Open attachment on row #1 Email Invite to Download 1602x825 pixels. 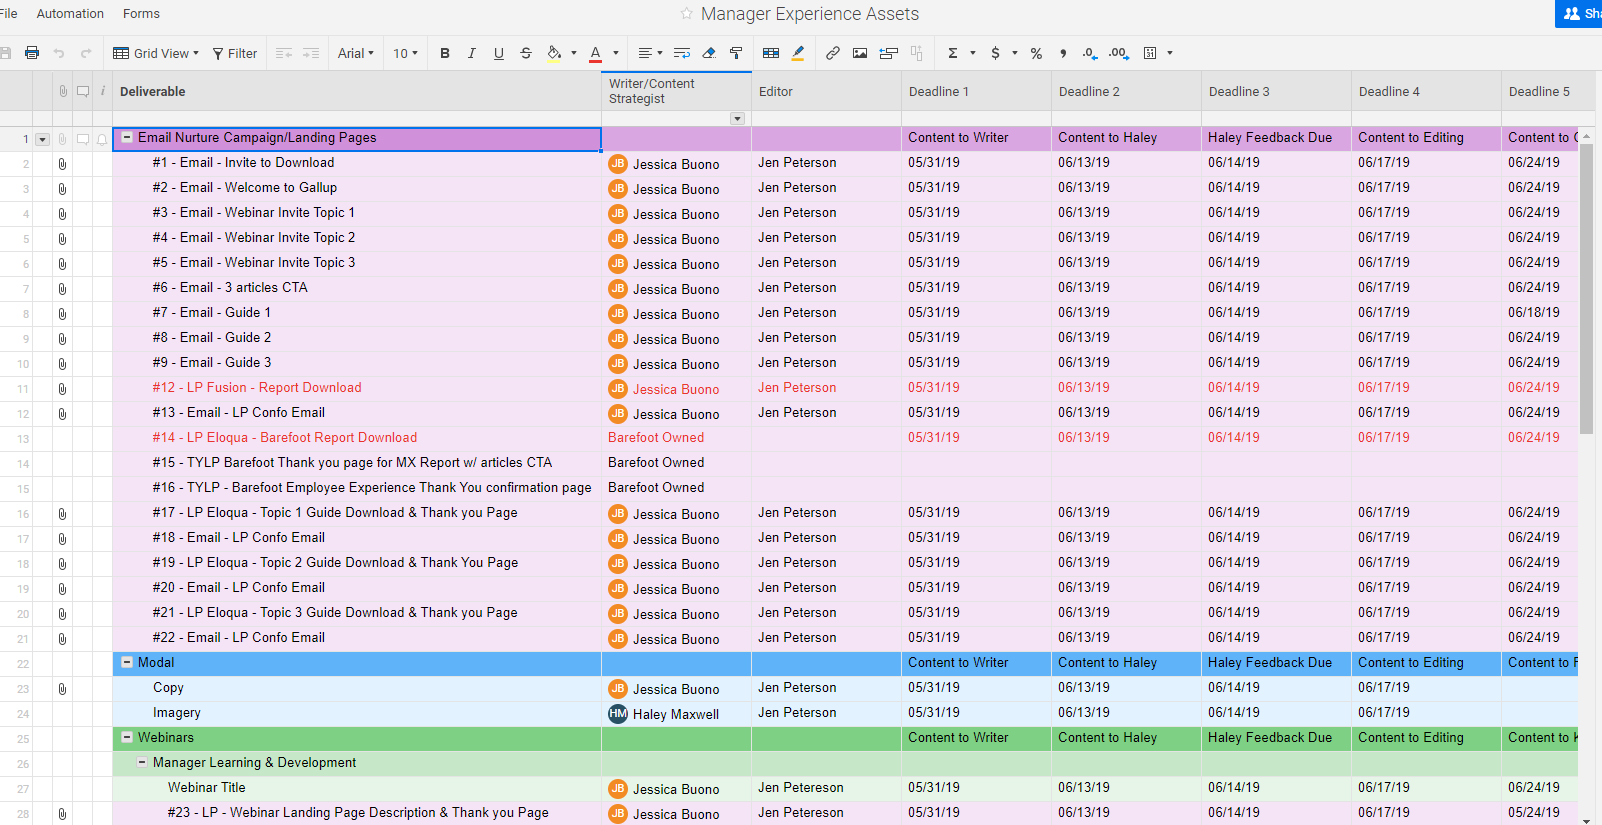point(62,164)
